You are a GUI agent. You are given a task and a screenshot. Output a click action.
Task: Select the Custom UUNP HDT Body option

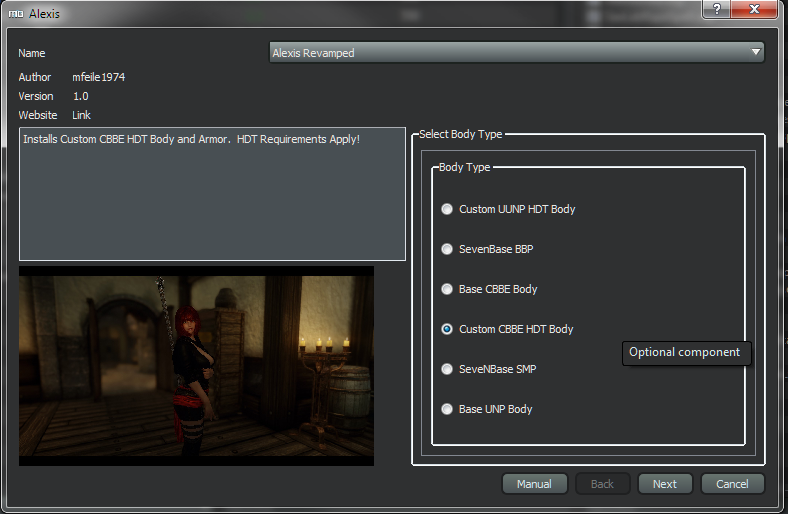[447, 210]
